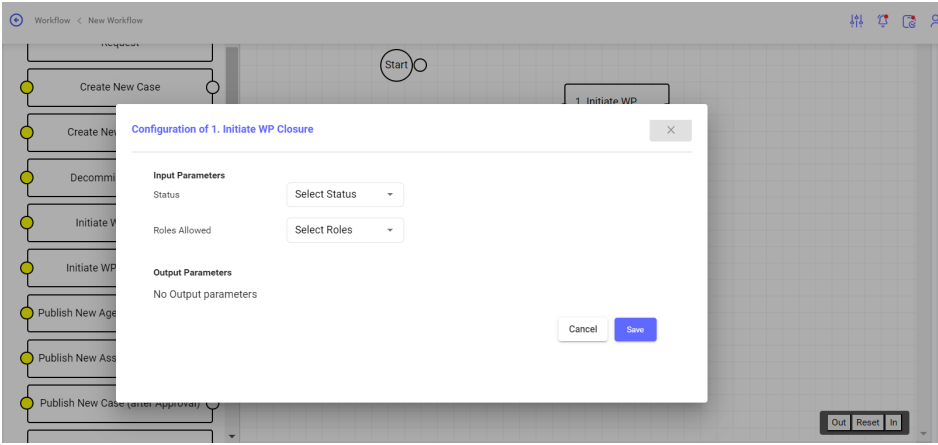Click the Start node on canvas

(x=396, y=65)
